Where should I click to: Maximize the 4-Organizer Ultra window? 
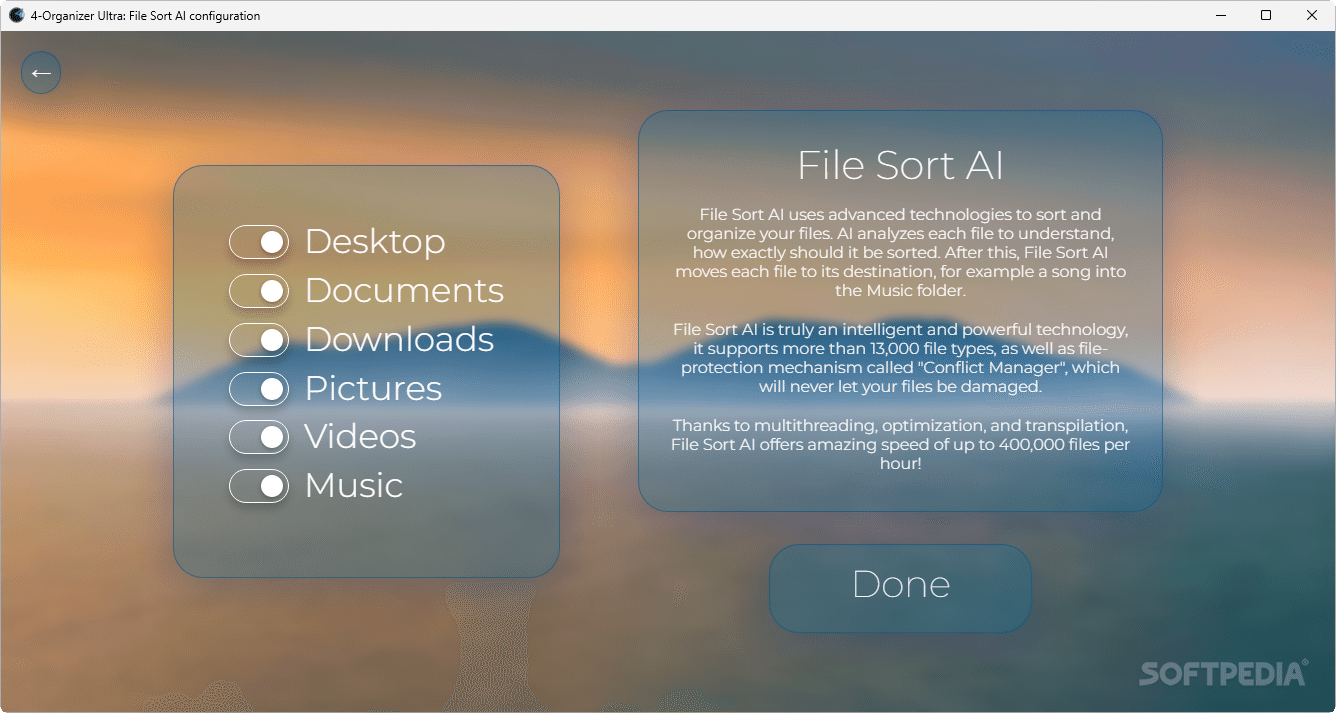(1266, 15)
